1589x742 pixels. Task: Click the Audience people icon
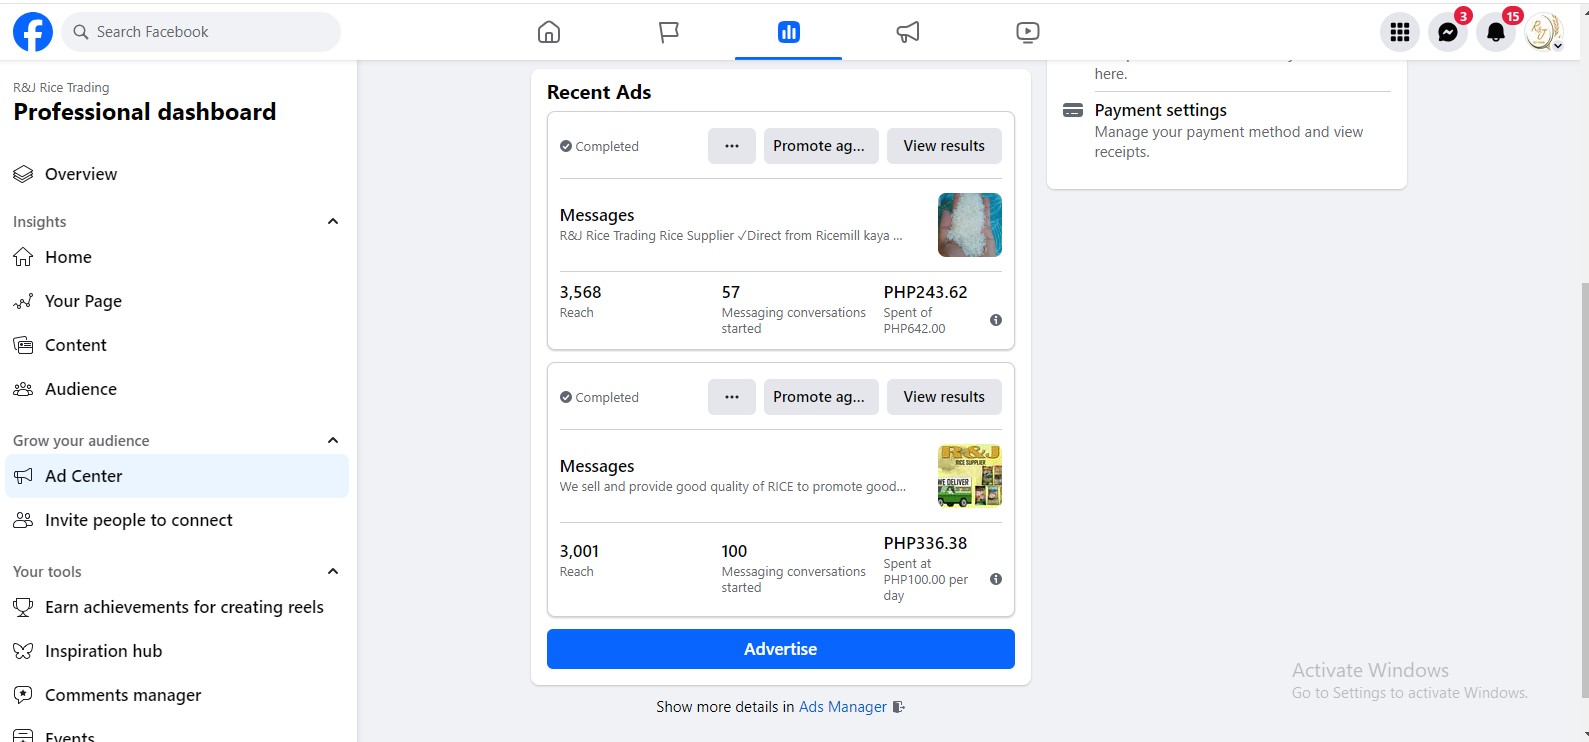(x=23, y=389)
